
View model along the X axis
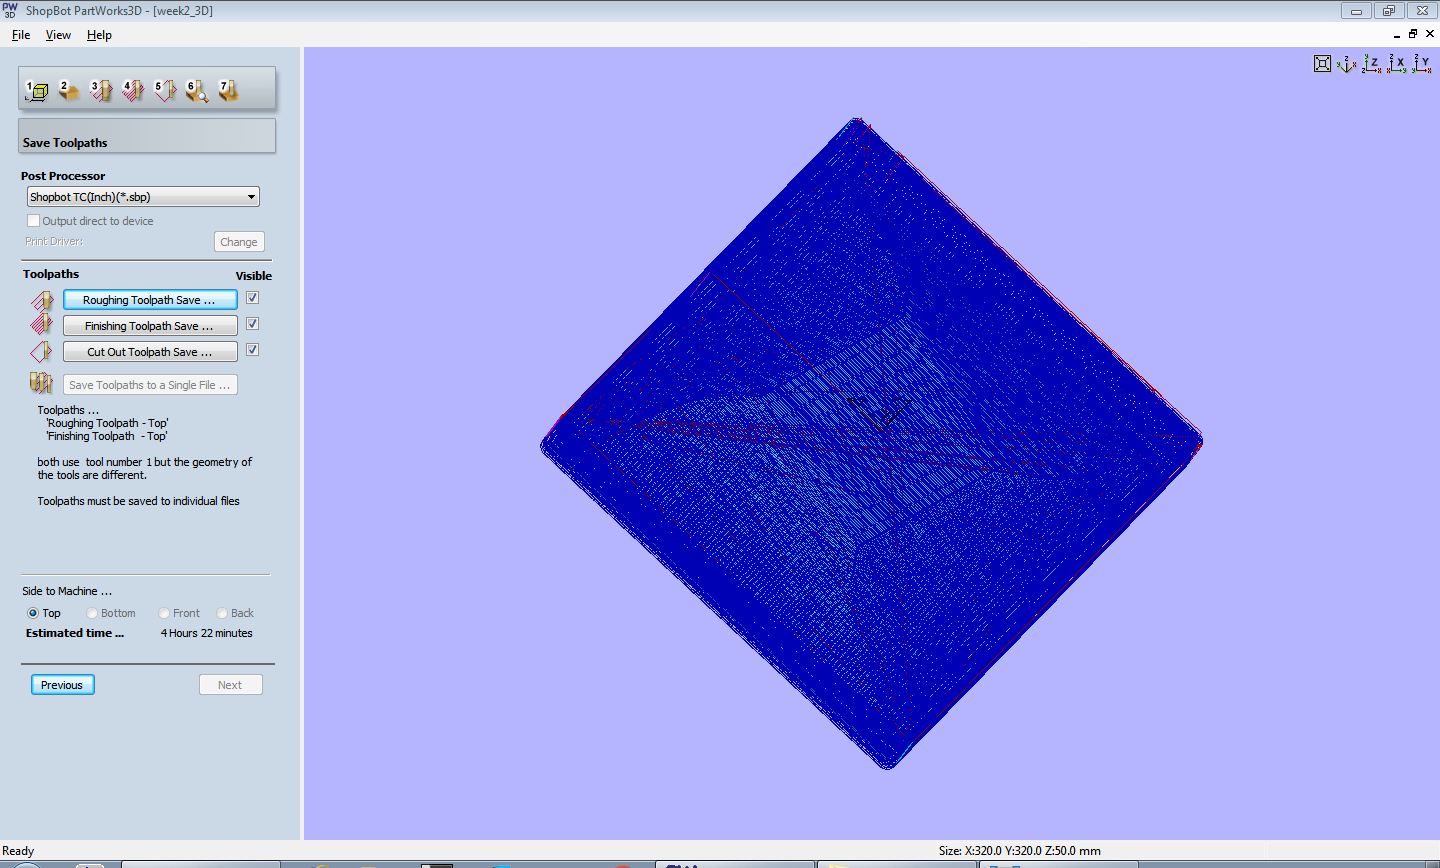pyautogui.click(x=1397, y=64)
